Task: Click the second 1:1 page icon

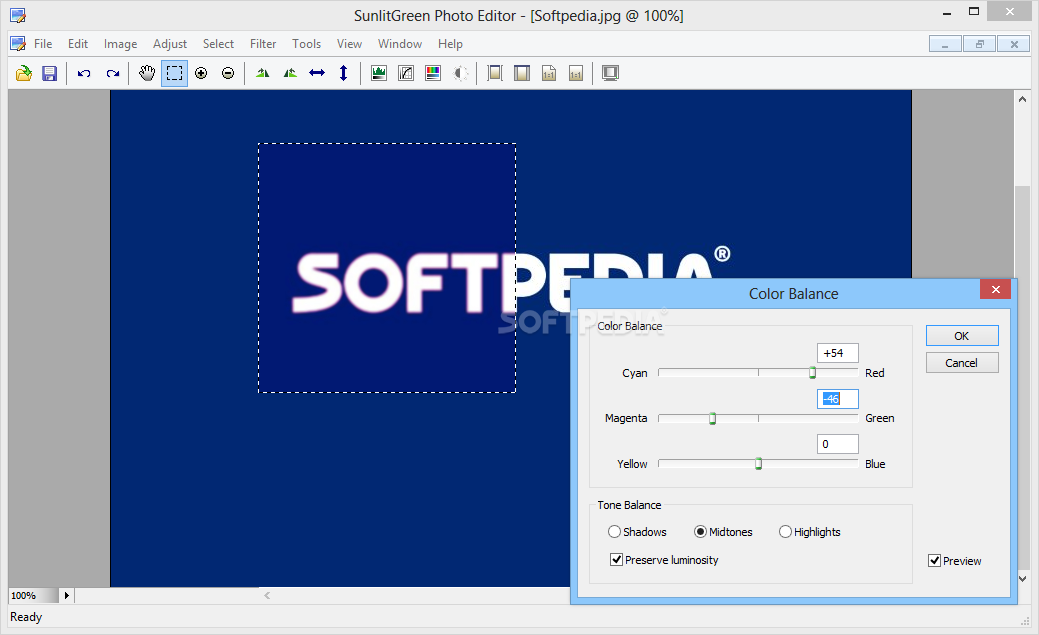Action: click(576, 73)
